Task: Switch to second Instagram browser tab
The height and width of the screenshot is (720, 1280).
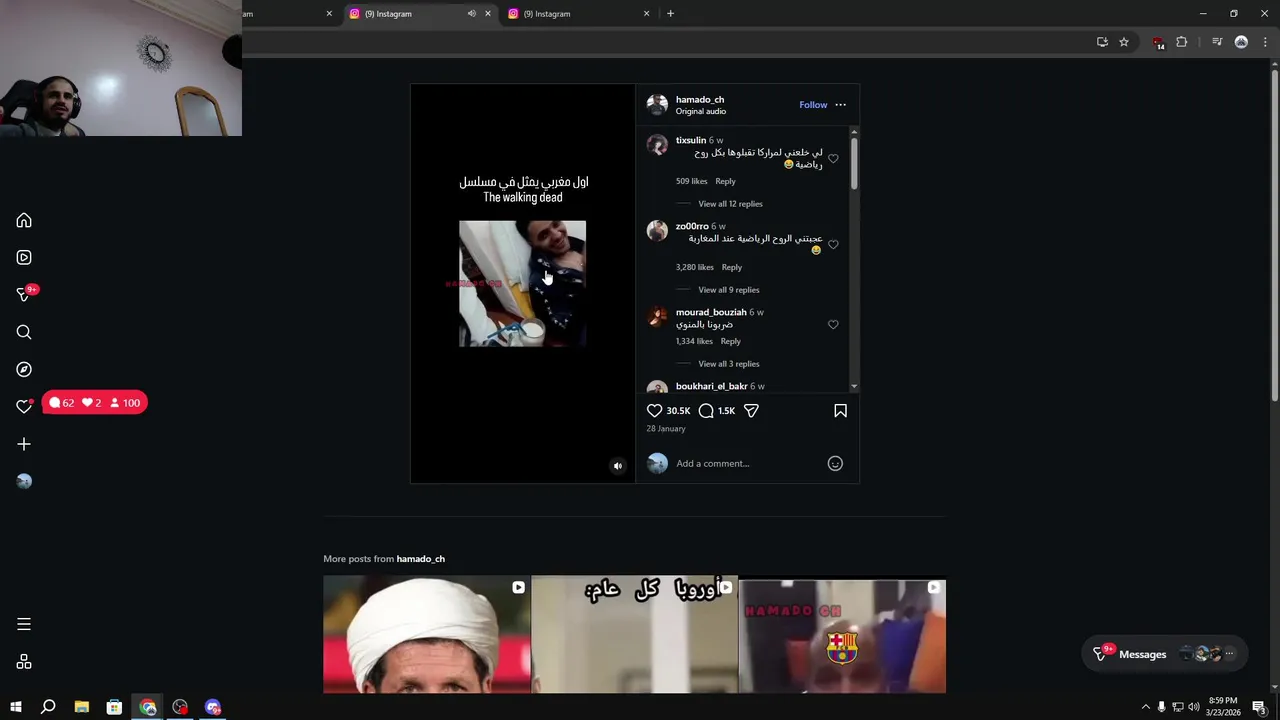Action: pos(420,14)
